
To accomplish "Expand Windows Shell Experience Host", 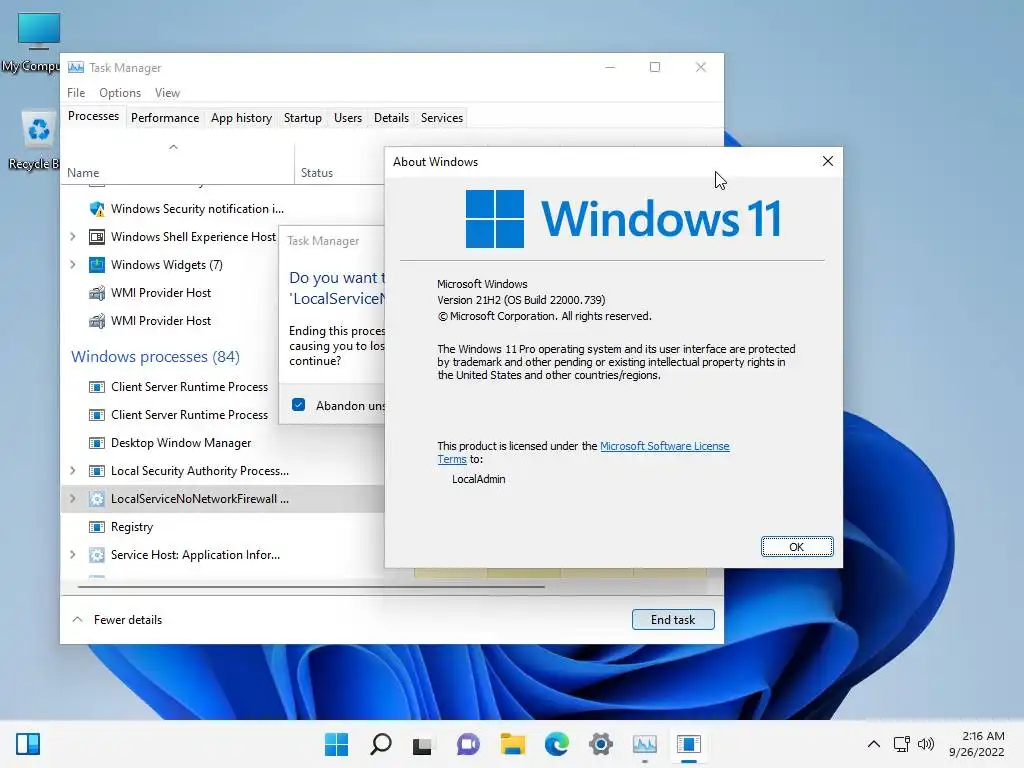I will 72,237.
